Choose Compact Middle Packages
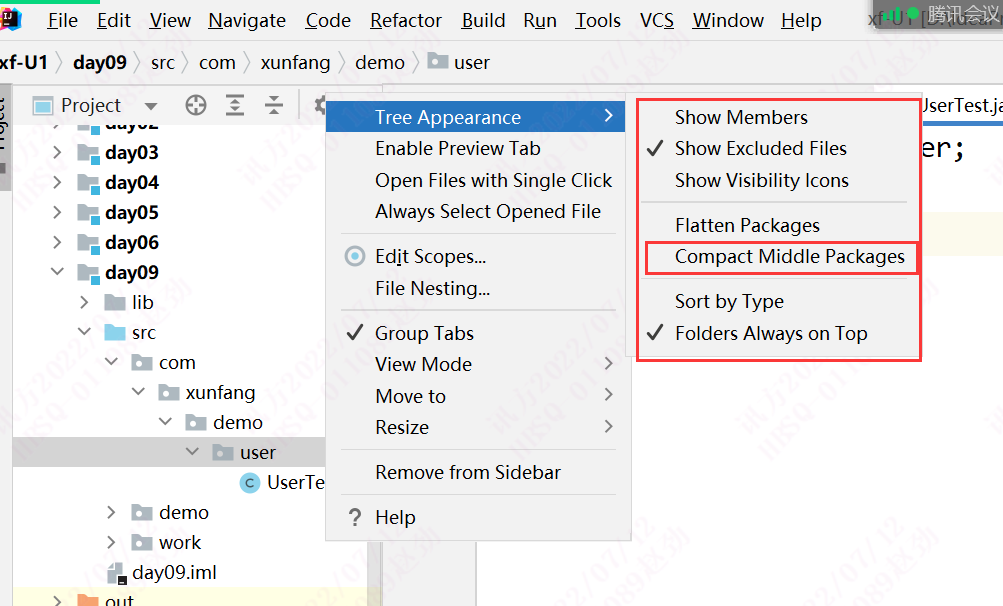1003x606 pixels. pyautogui.click(x=789, y=257)
